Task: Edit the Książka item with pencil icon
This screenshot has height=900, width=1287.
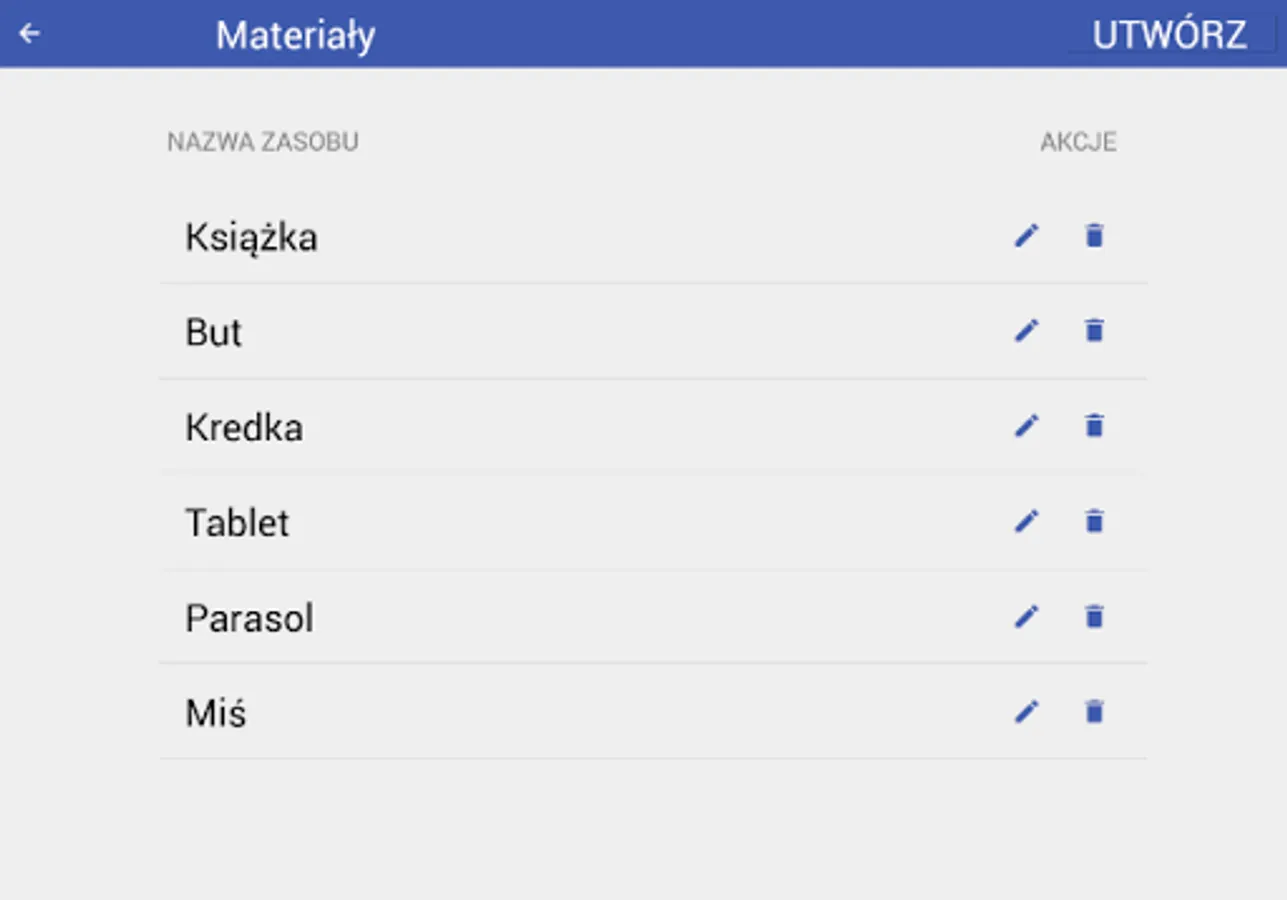Action: pyautogui.click(x=1026, y=236)
